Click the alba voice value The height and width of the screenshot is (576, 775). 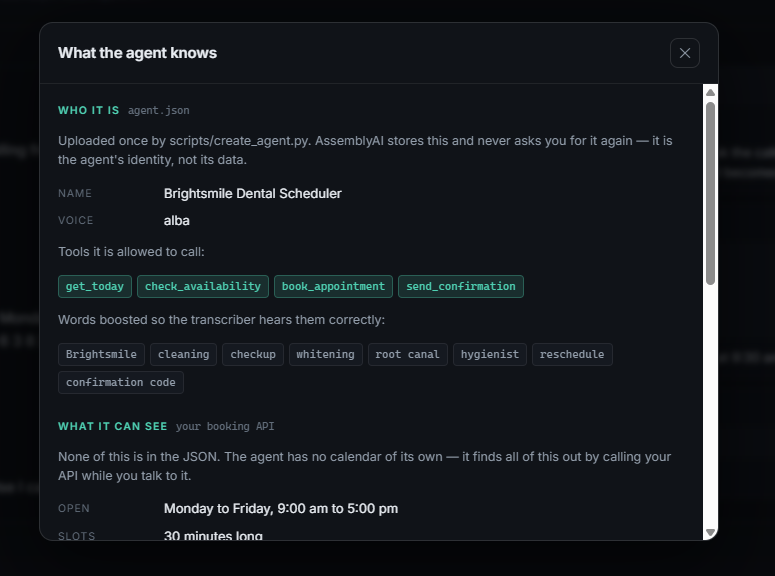point(176,221)
